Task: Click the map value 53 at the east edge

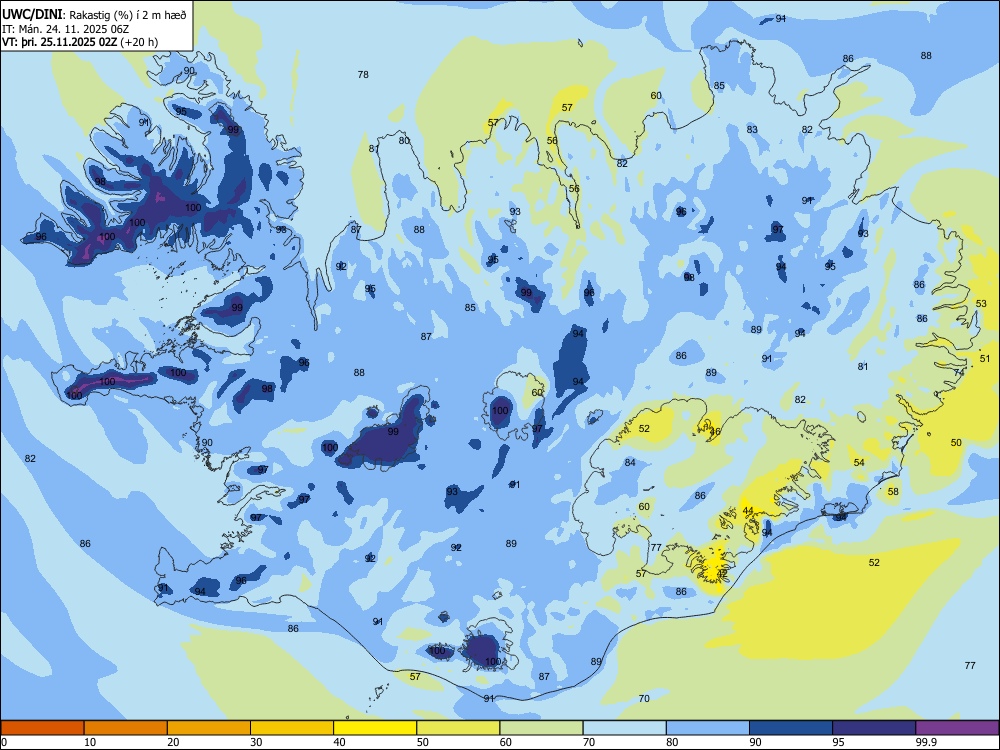Action: 982,304
